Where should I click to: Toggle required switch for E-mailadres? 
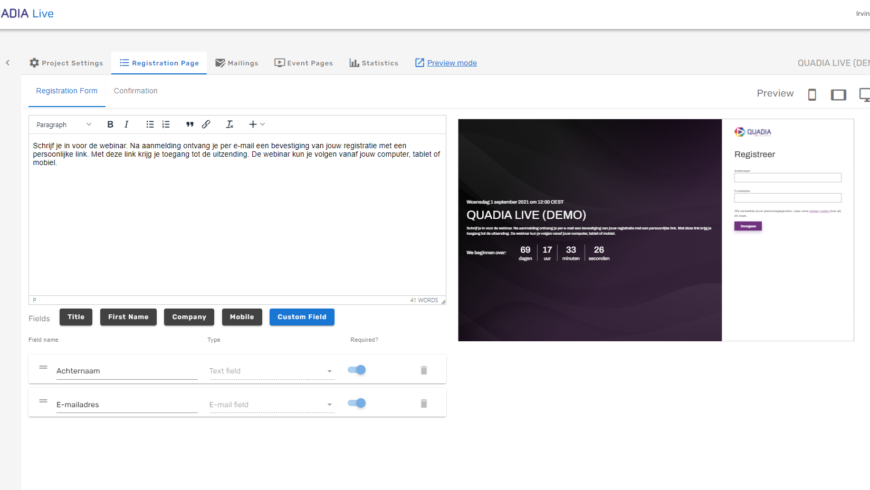(357, 403)
